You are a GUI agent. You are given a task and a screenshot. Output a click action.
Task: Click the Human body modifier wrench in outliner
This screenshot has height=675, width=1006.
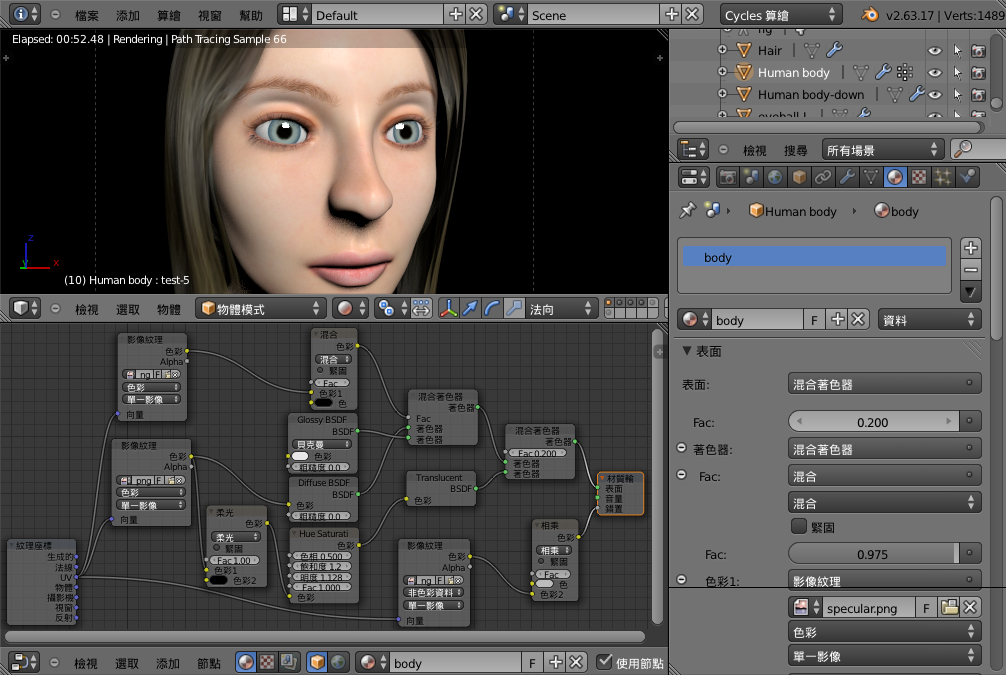click(883, 72)
